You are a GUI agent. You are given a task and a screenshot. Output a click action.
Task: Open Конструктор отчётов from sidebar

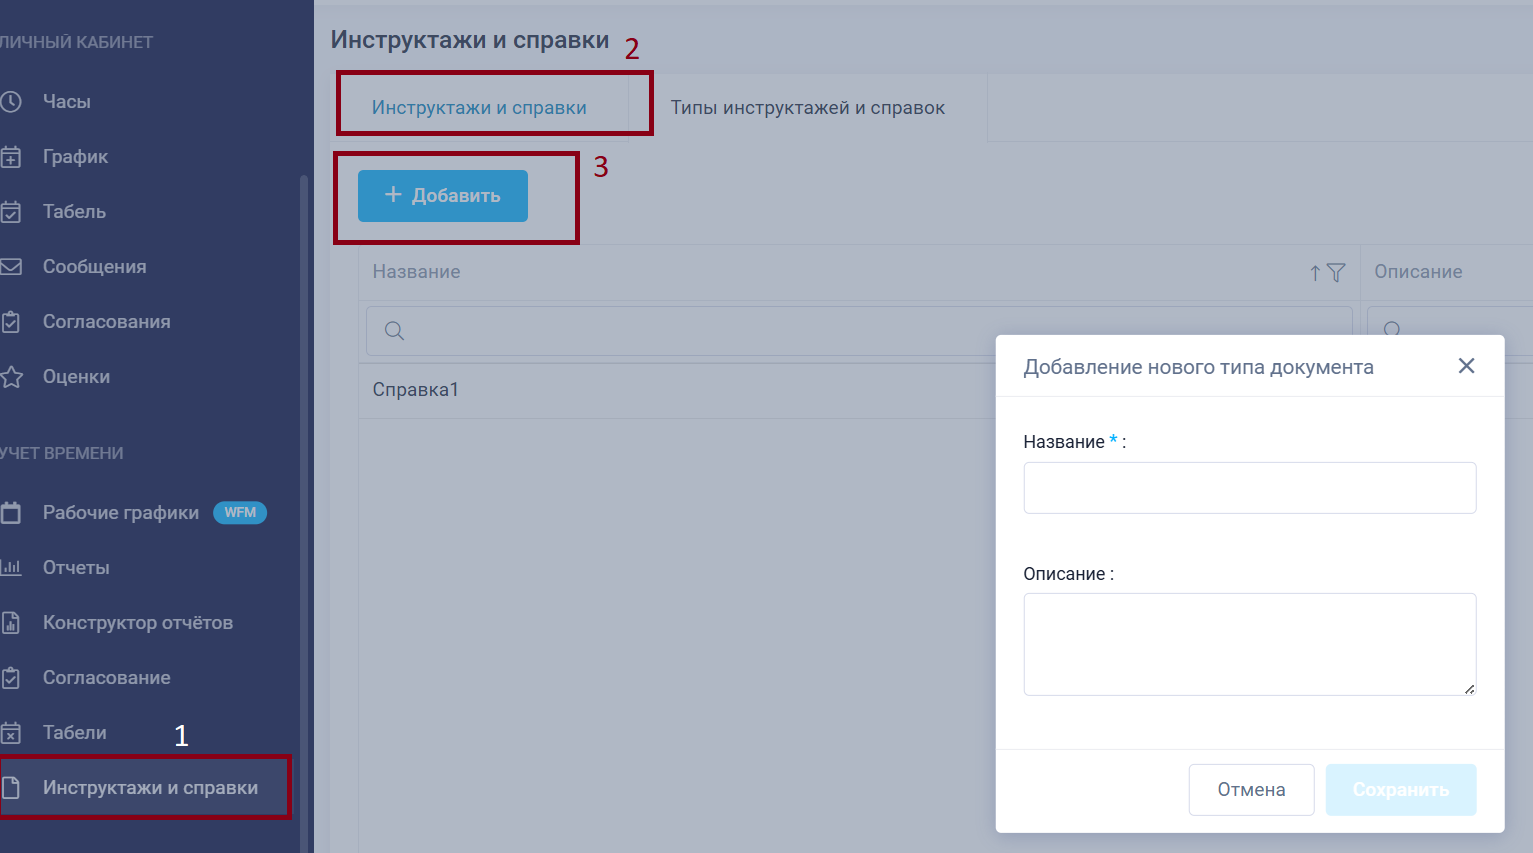pyautogui.click(x=137, y=623)
